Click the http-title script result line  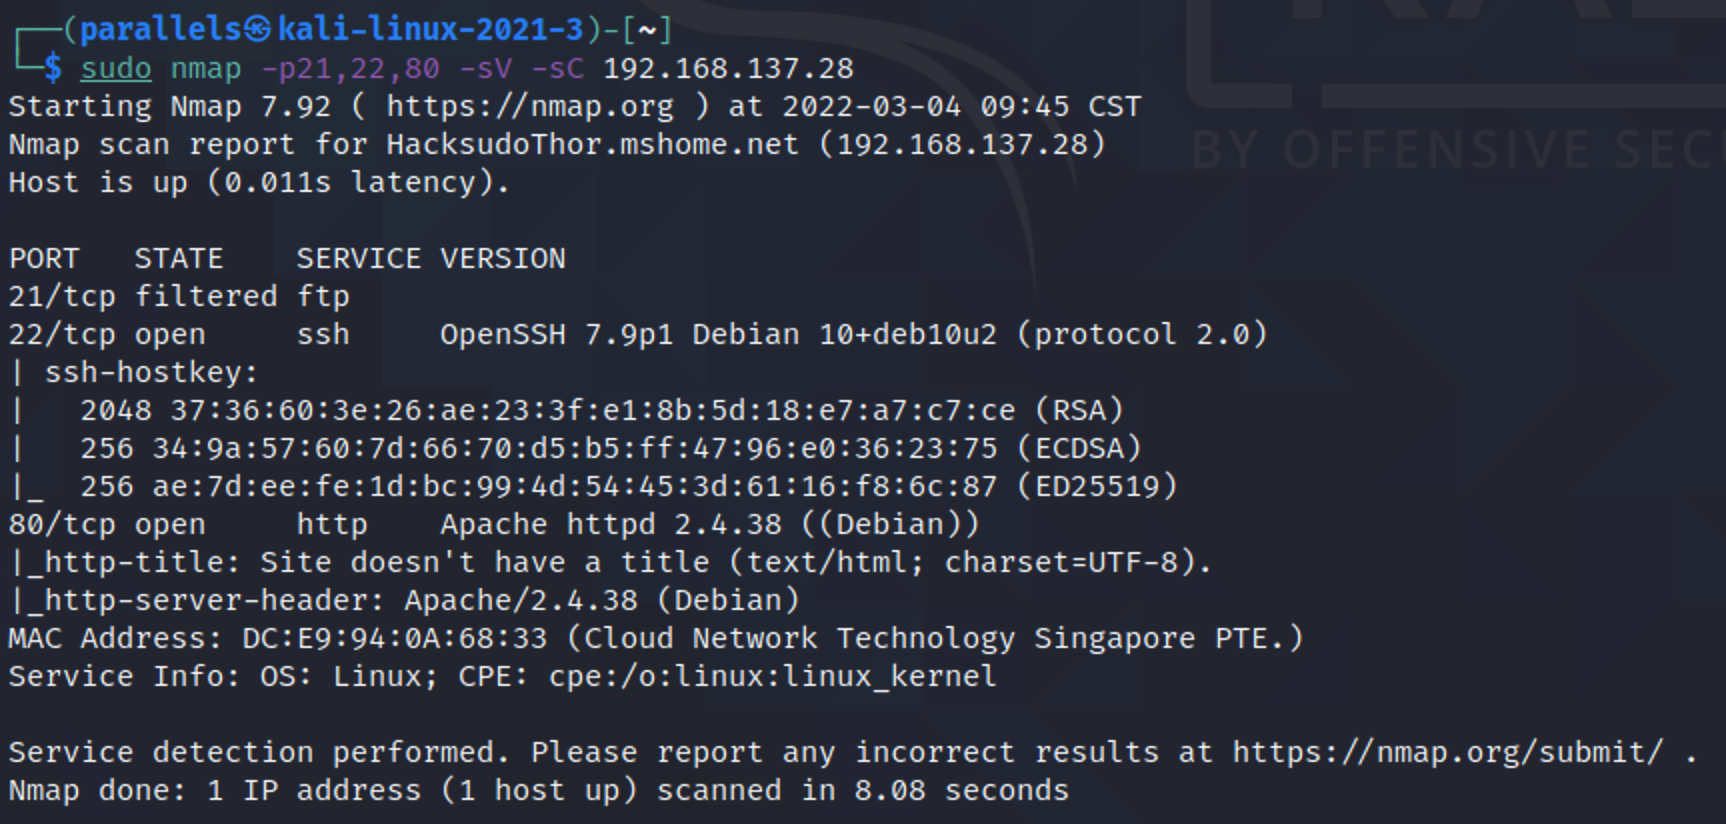click(610, 562)
